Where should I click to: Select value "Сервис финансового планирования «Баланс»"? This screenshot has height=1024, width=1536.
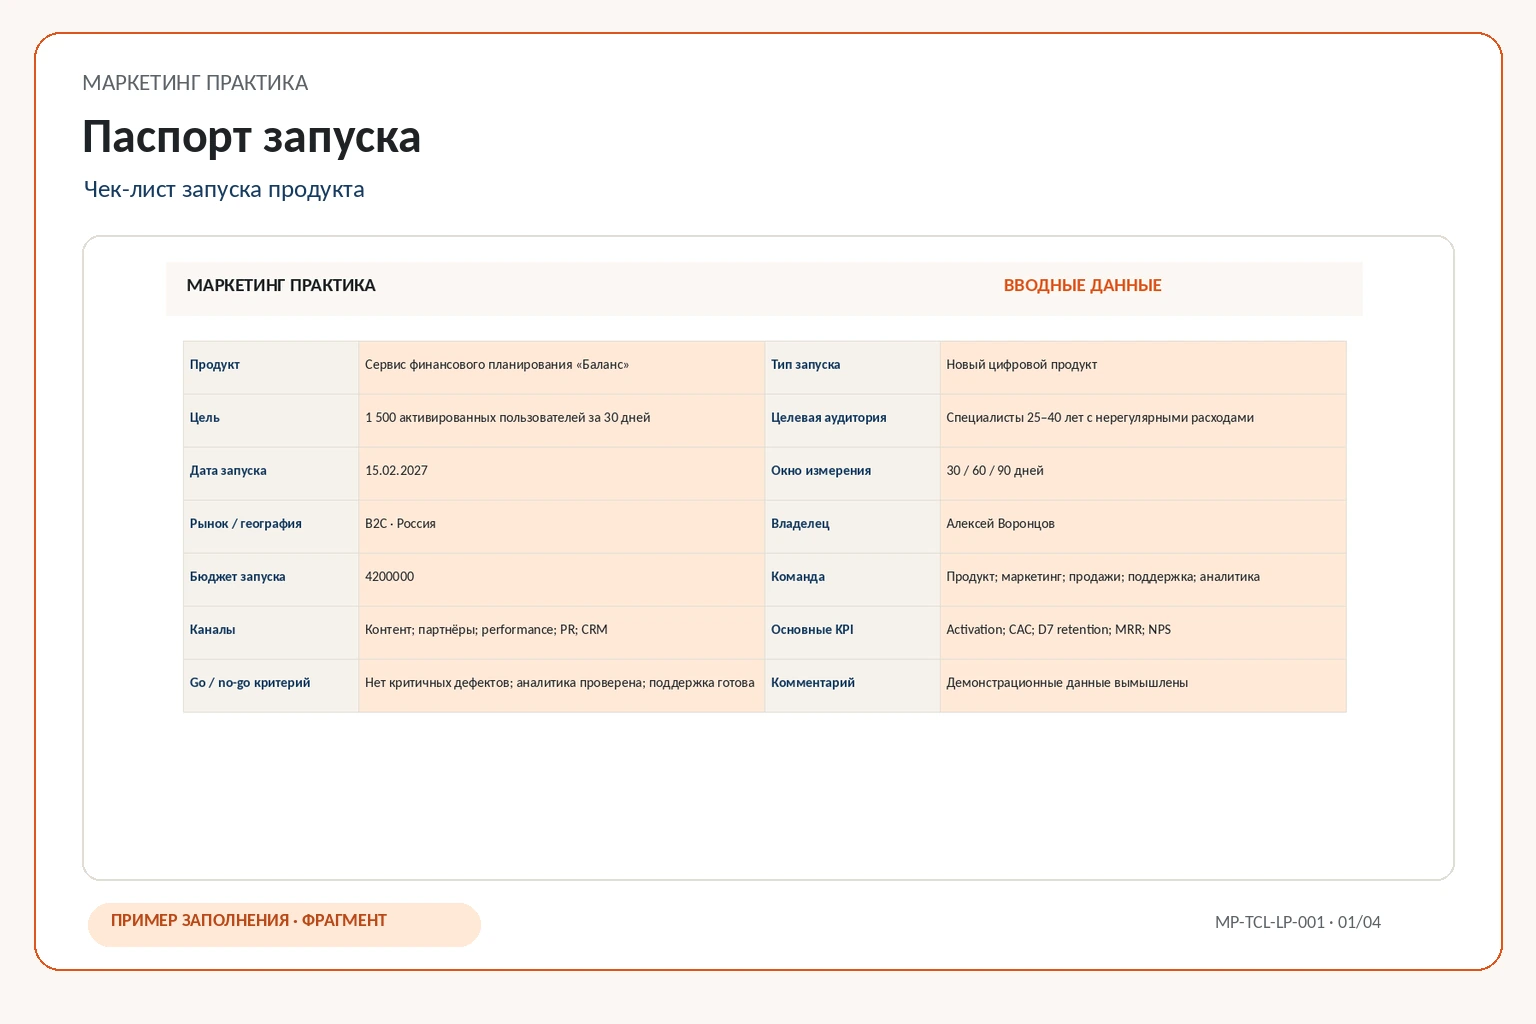[x=562, y=367]
